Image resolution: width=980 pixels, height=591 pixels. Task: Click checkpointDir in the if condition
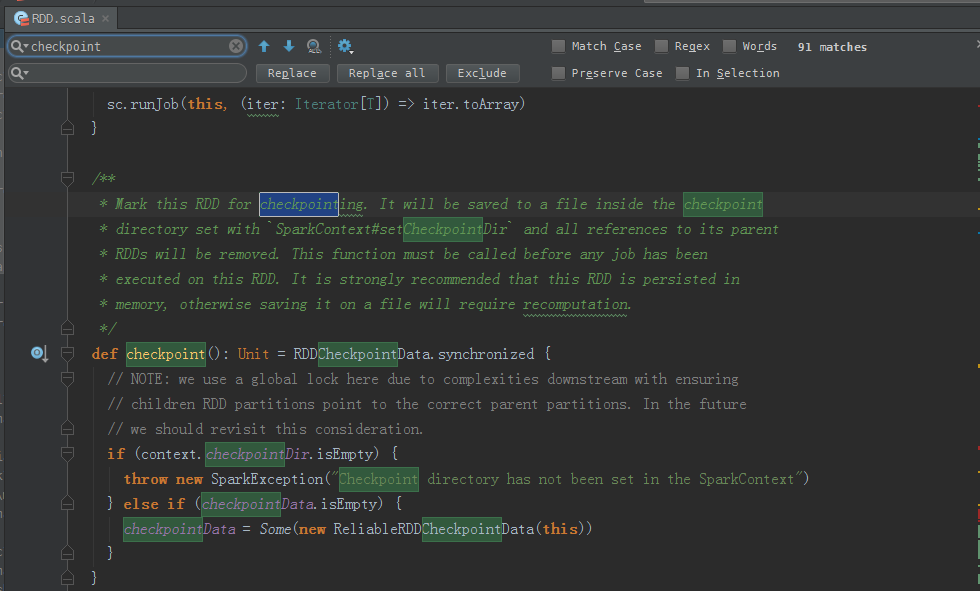(258, 454)
